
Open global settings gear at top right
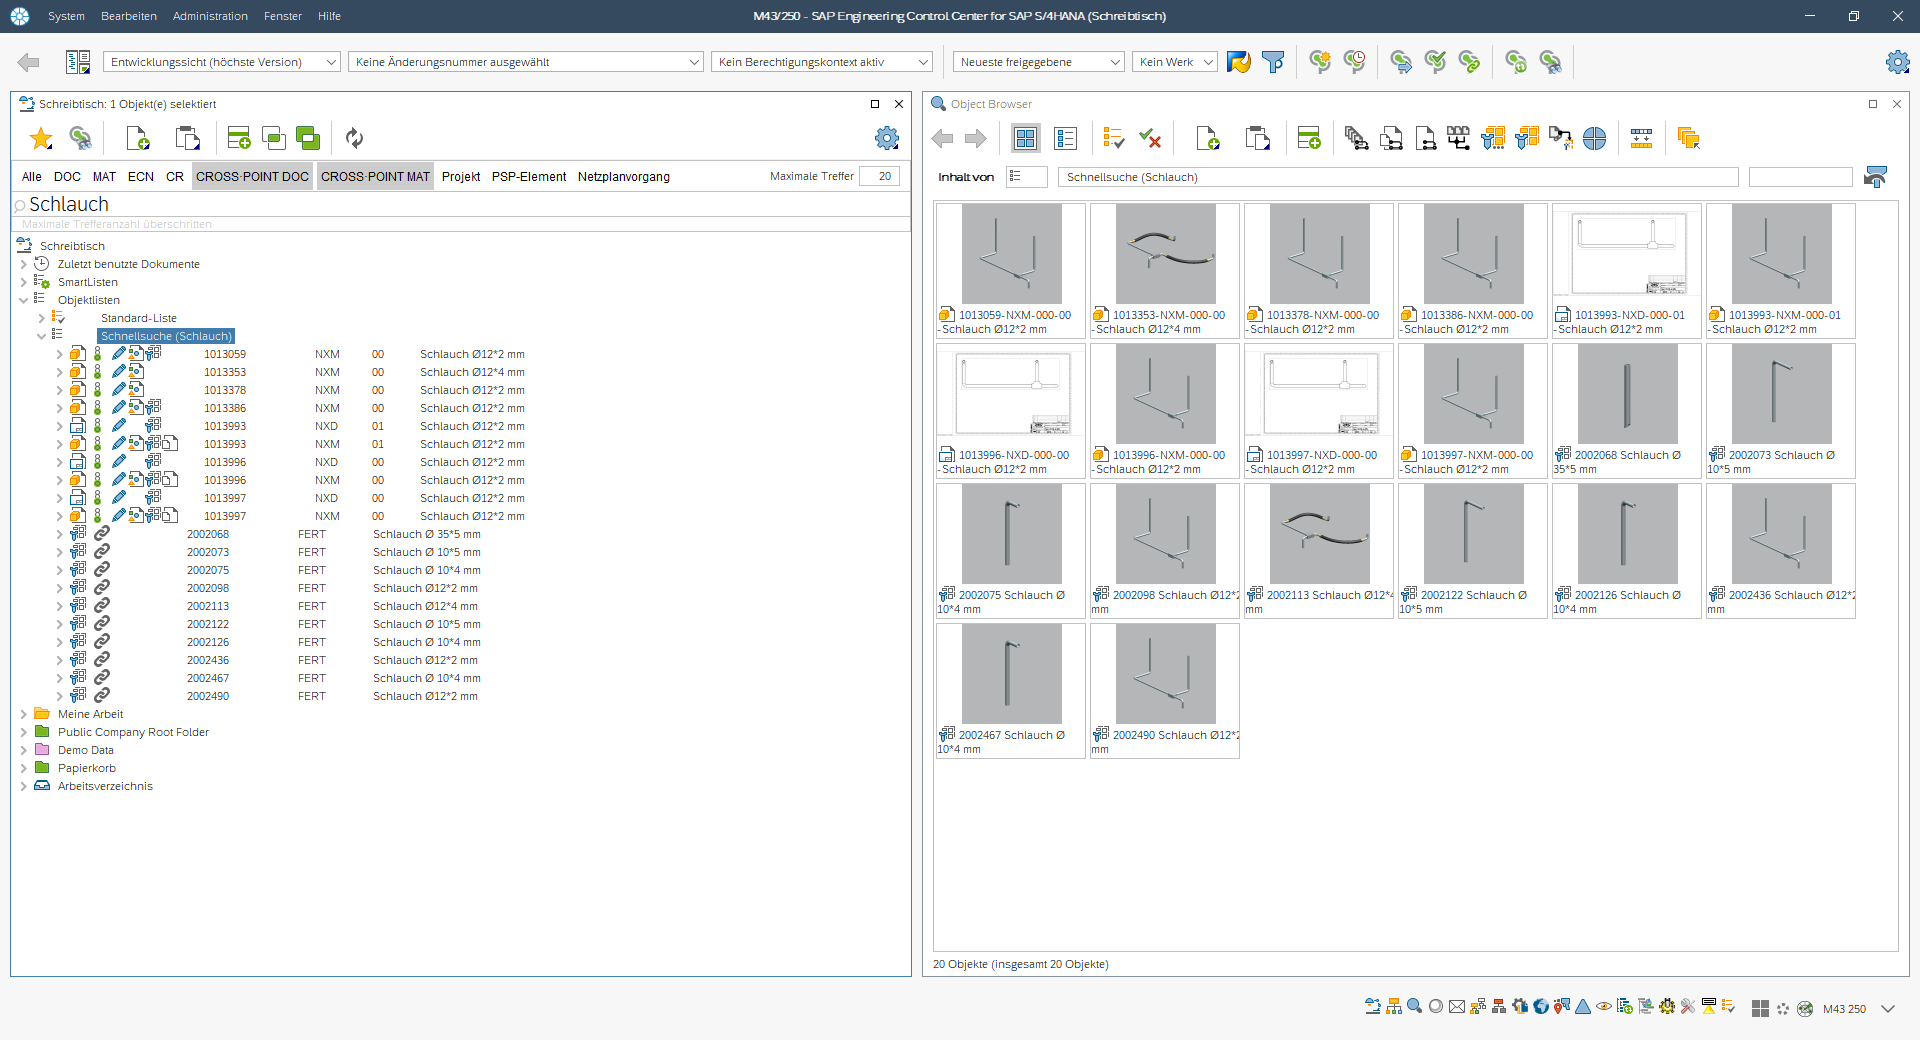pyautogui.click(x=1898, y=62)
